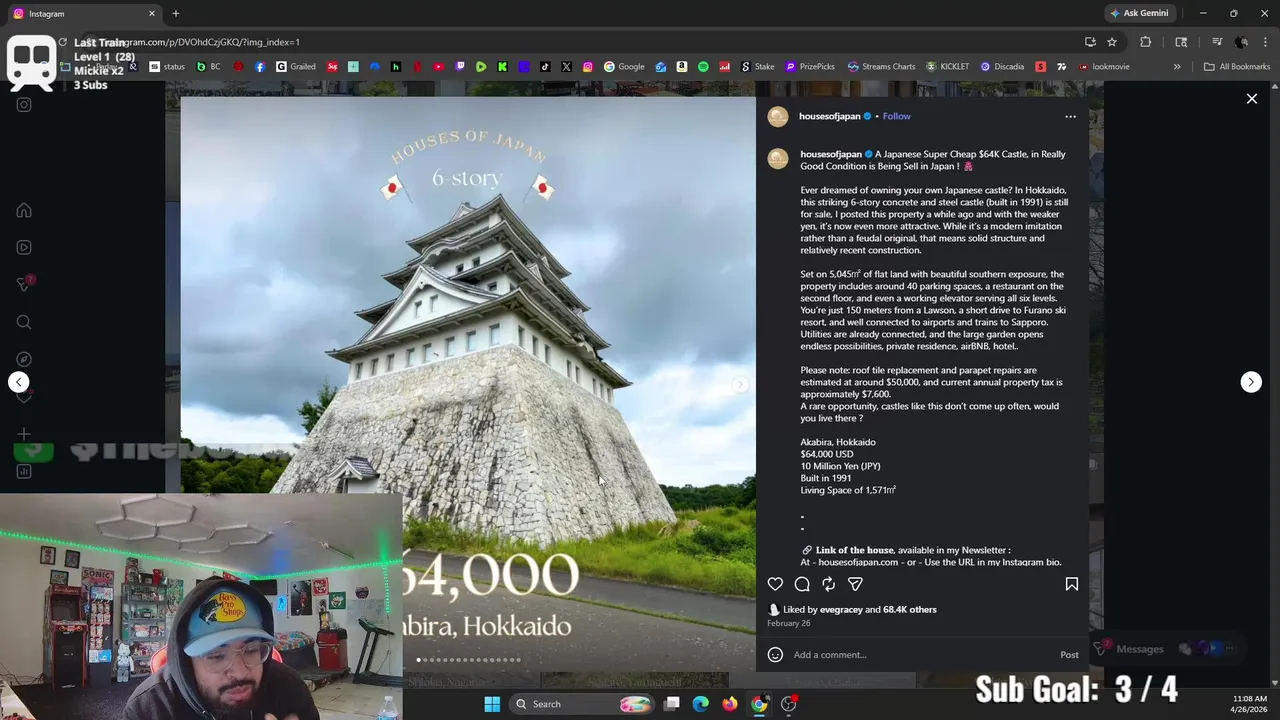Open Discadia bookmark

(1002, 67)
